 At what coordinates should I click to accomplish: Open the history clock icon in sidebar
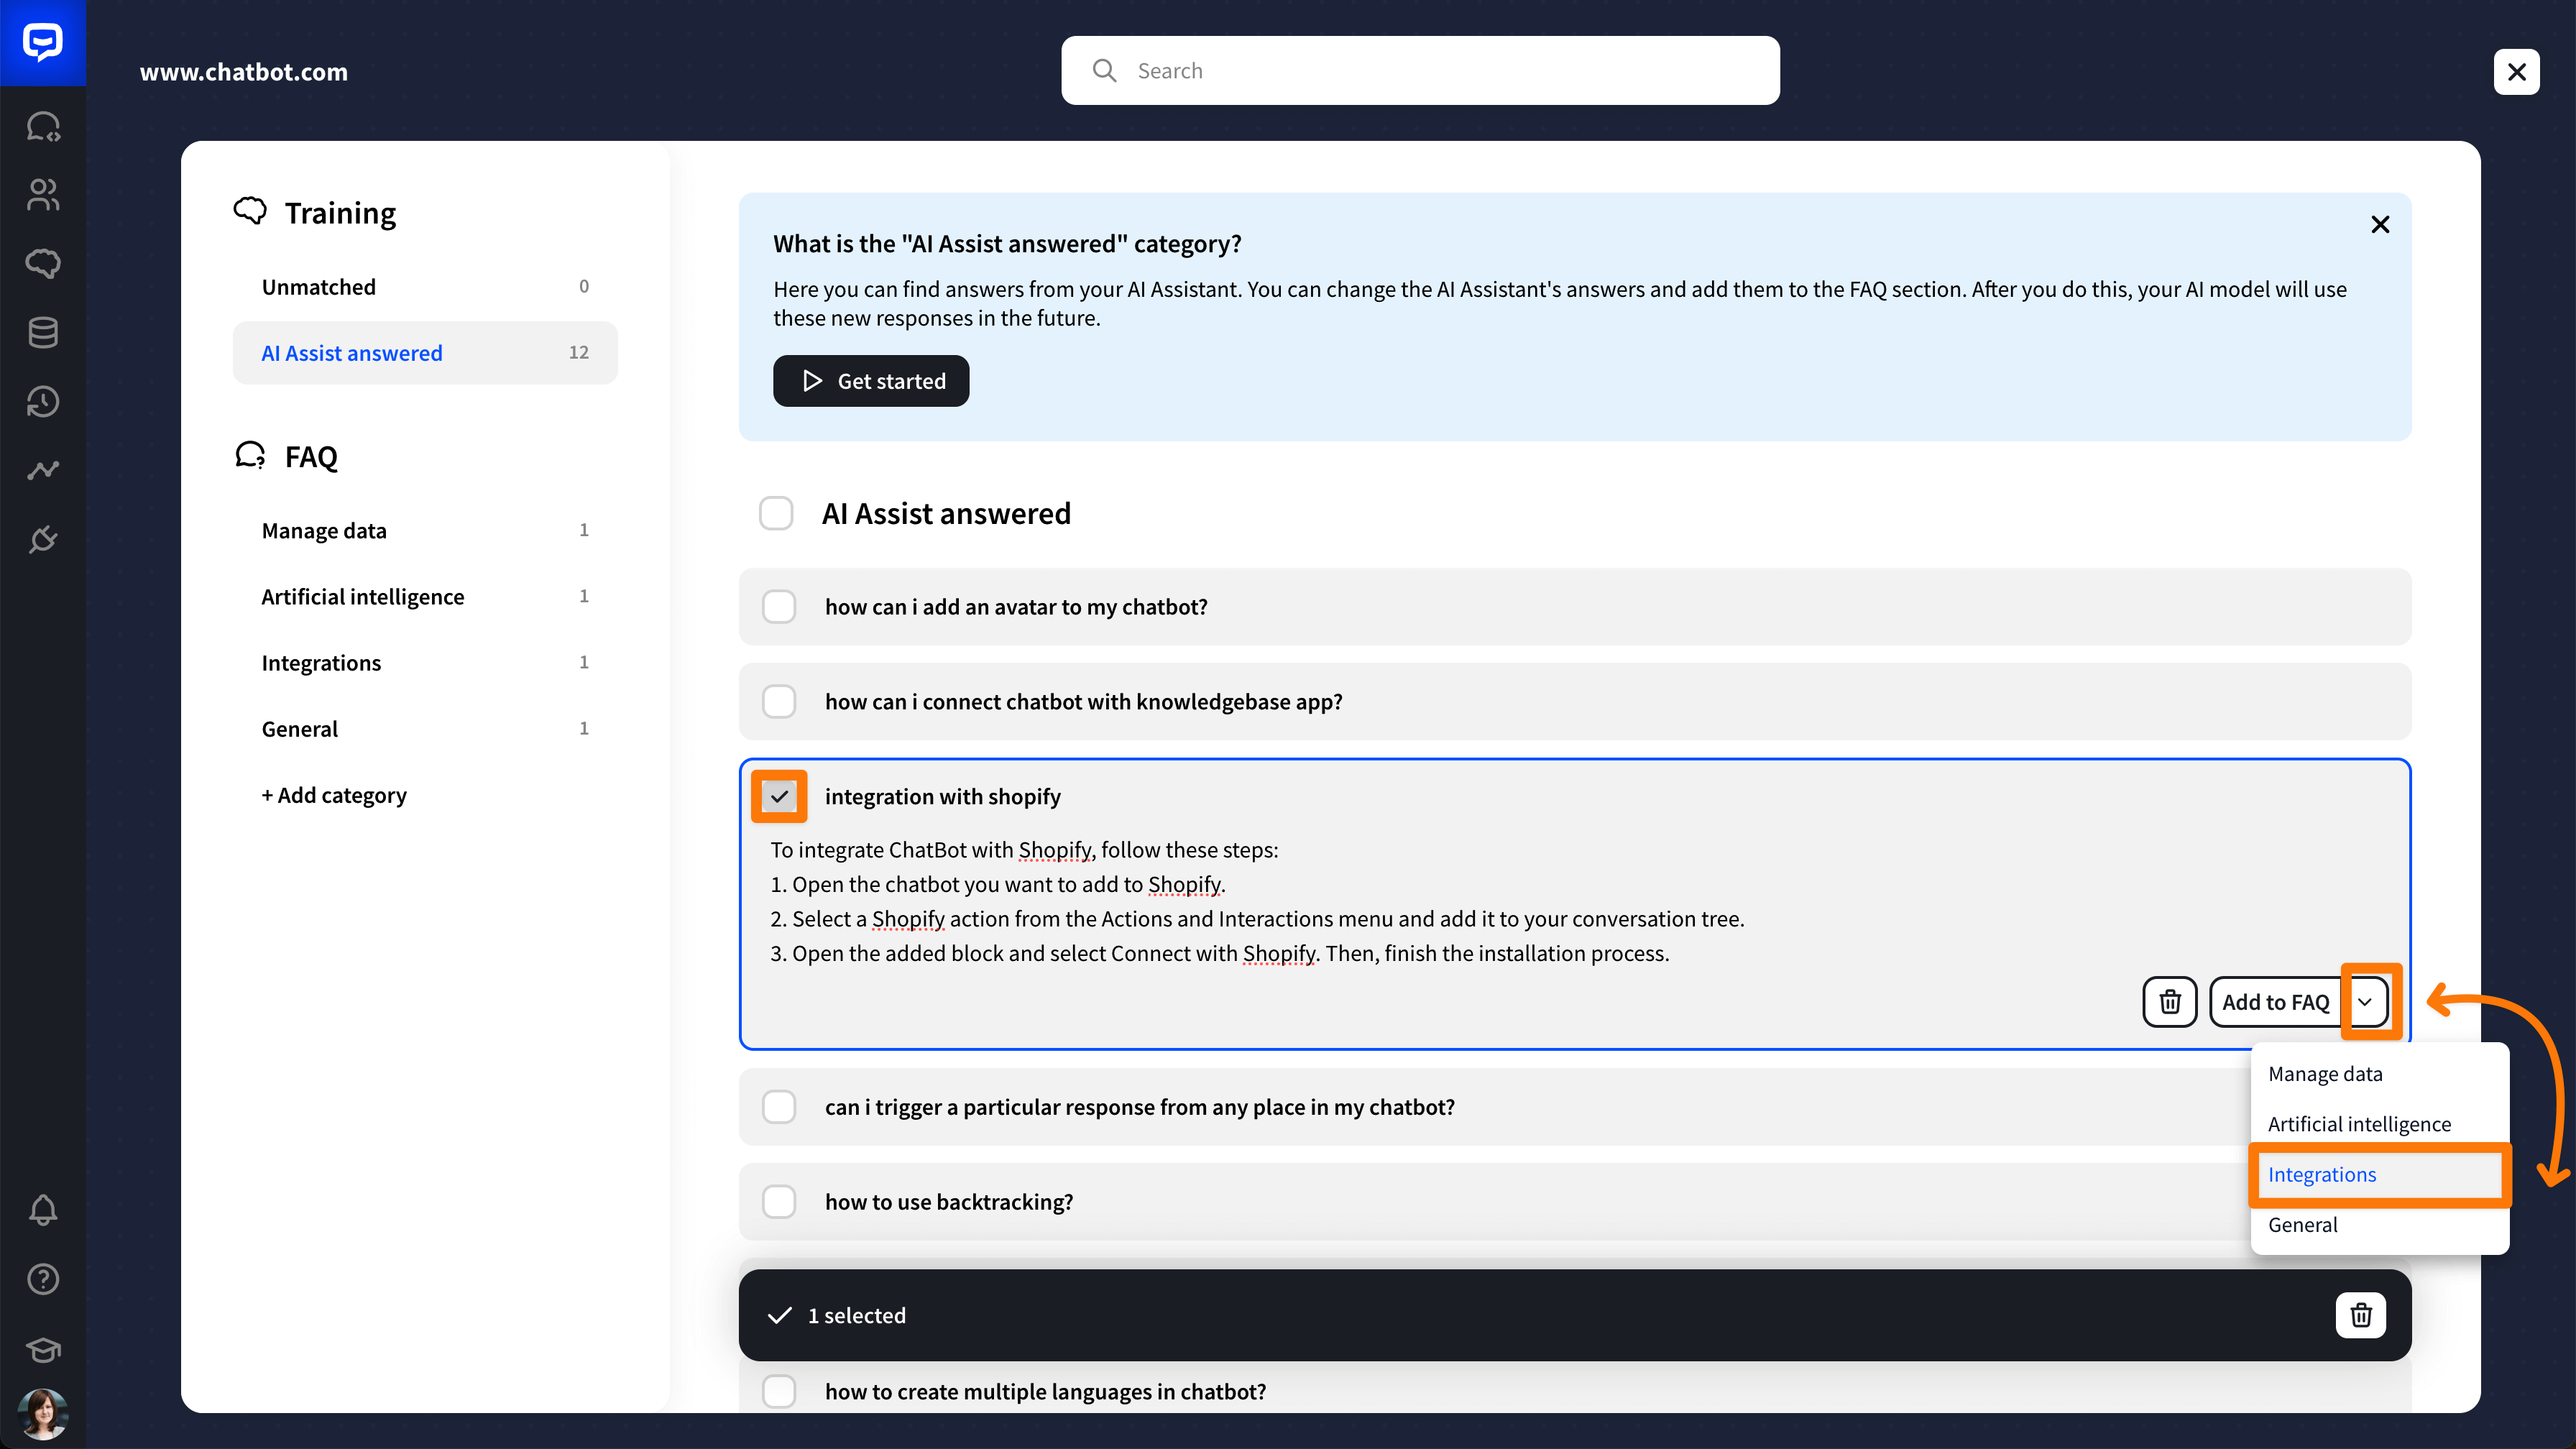coord(43,402)
